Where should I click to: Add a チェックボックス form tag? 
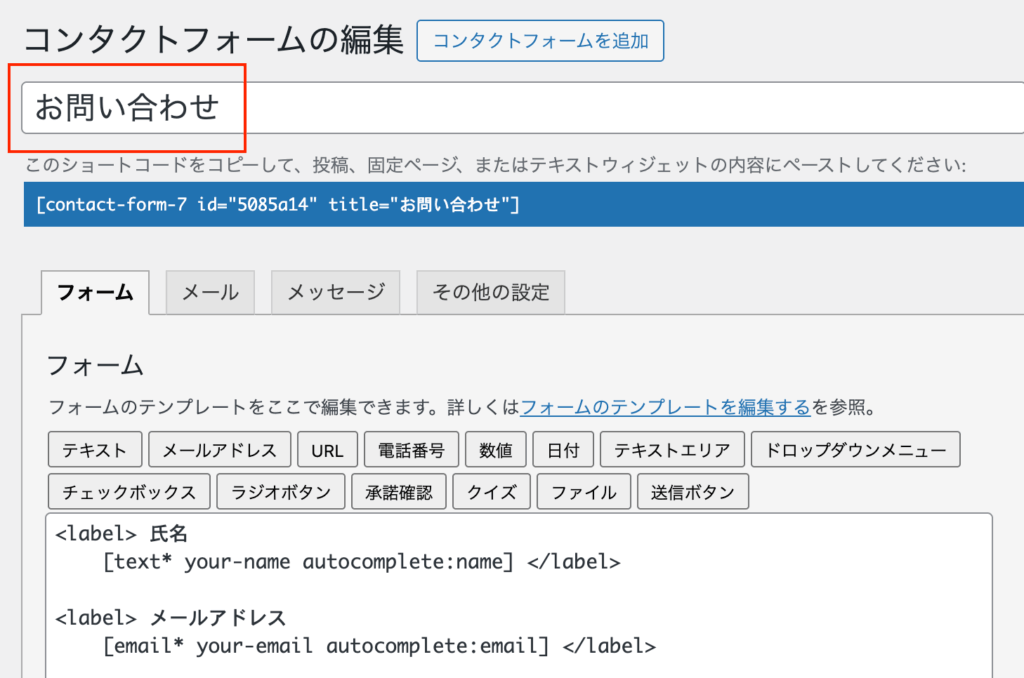(129, 492)
